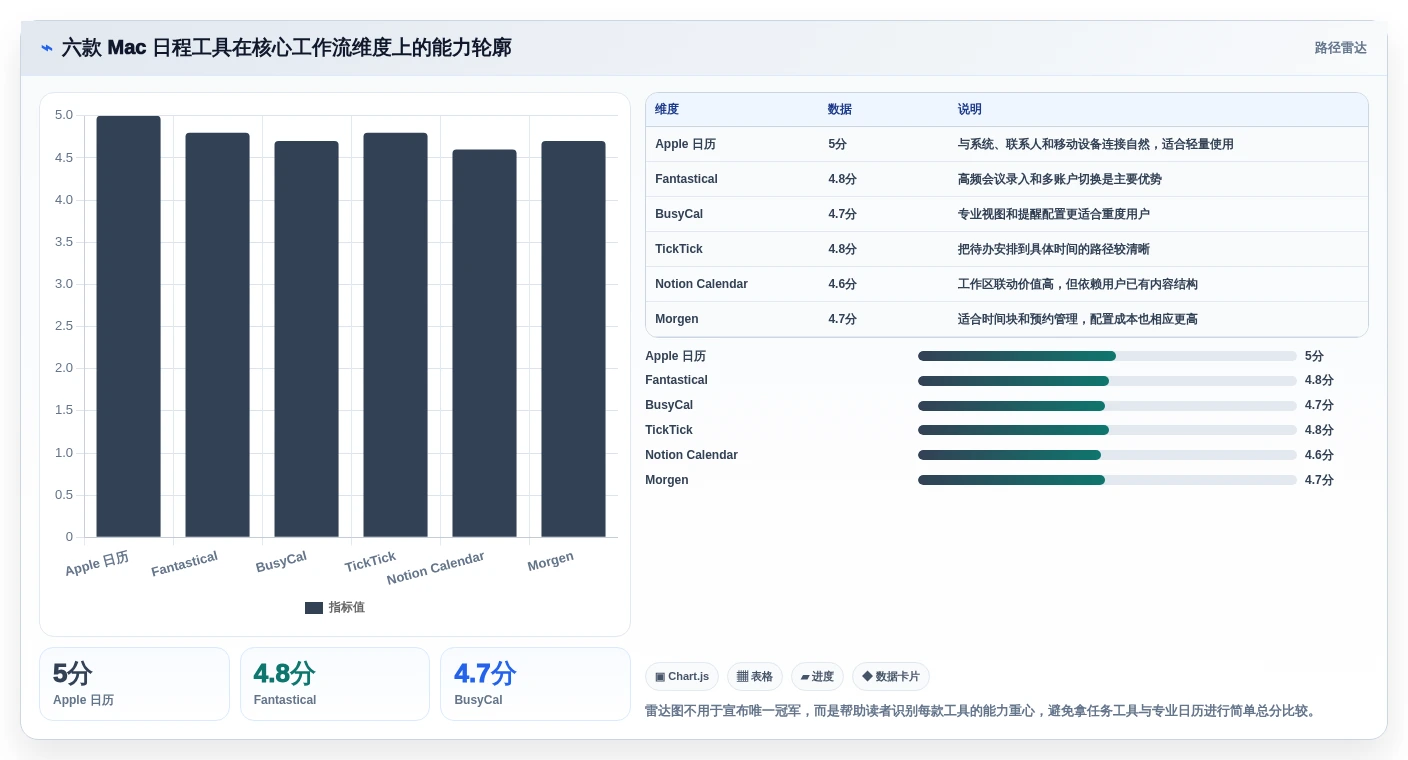This screenshot has height=760, width=1408.
Task: Click the TickTick progress bar
Action: tap(1107, 430)
